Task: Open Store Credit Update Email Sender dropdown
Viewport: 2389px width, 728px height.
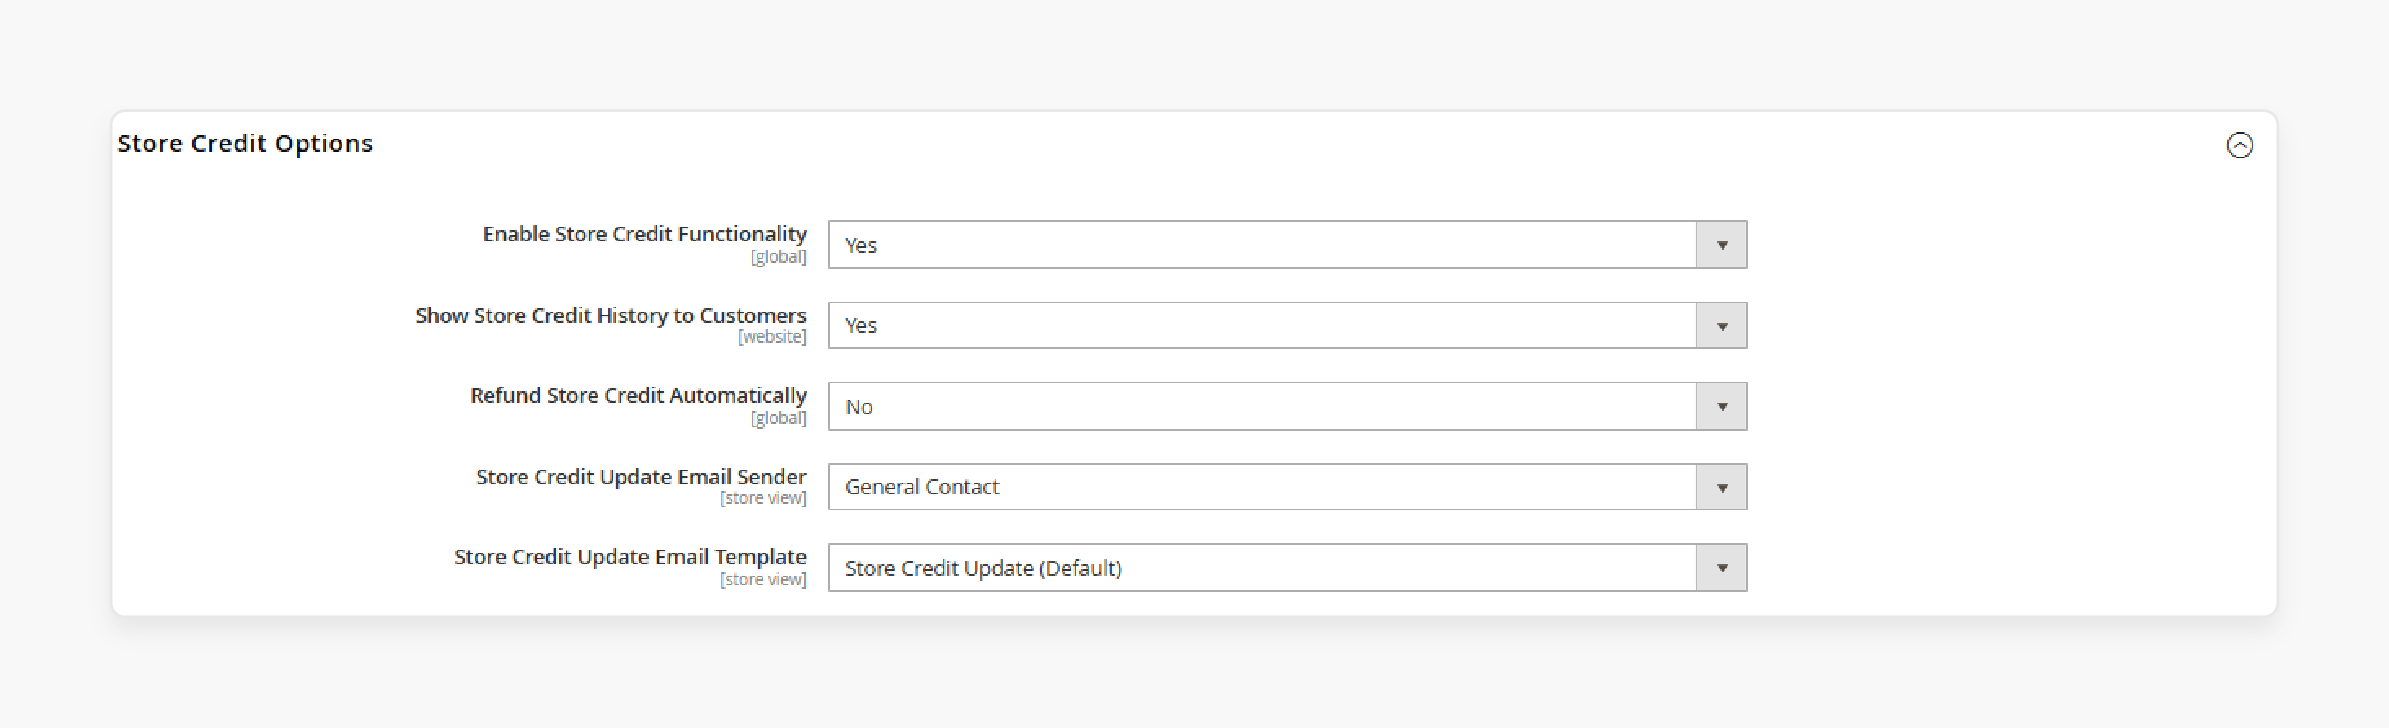Action: [x=1287, y=487]
